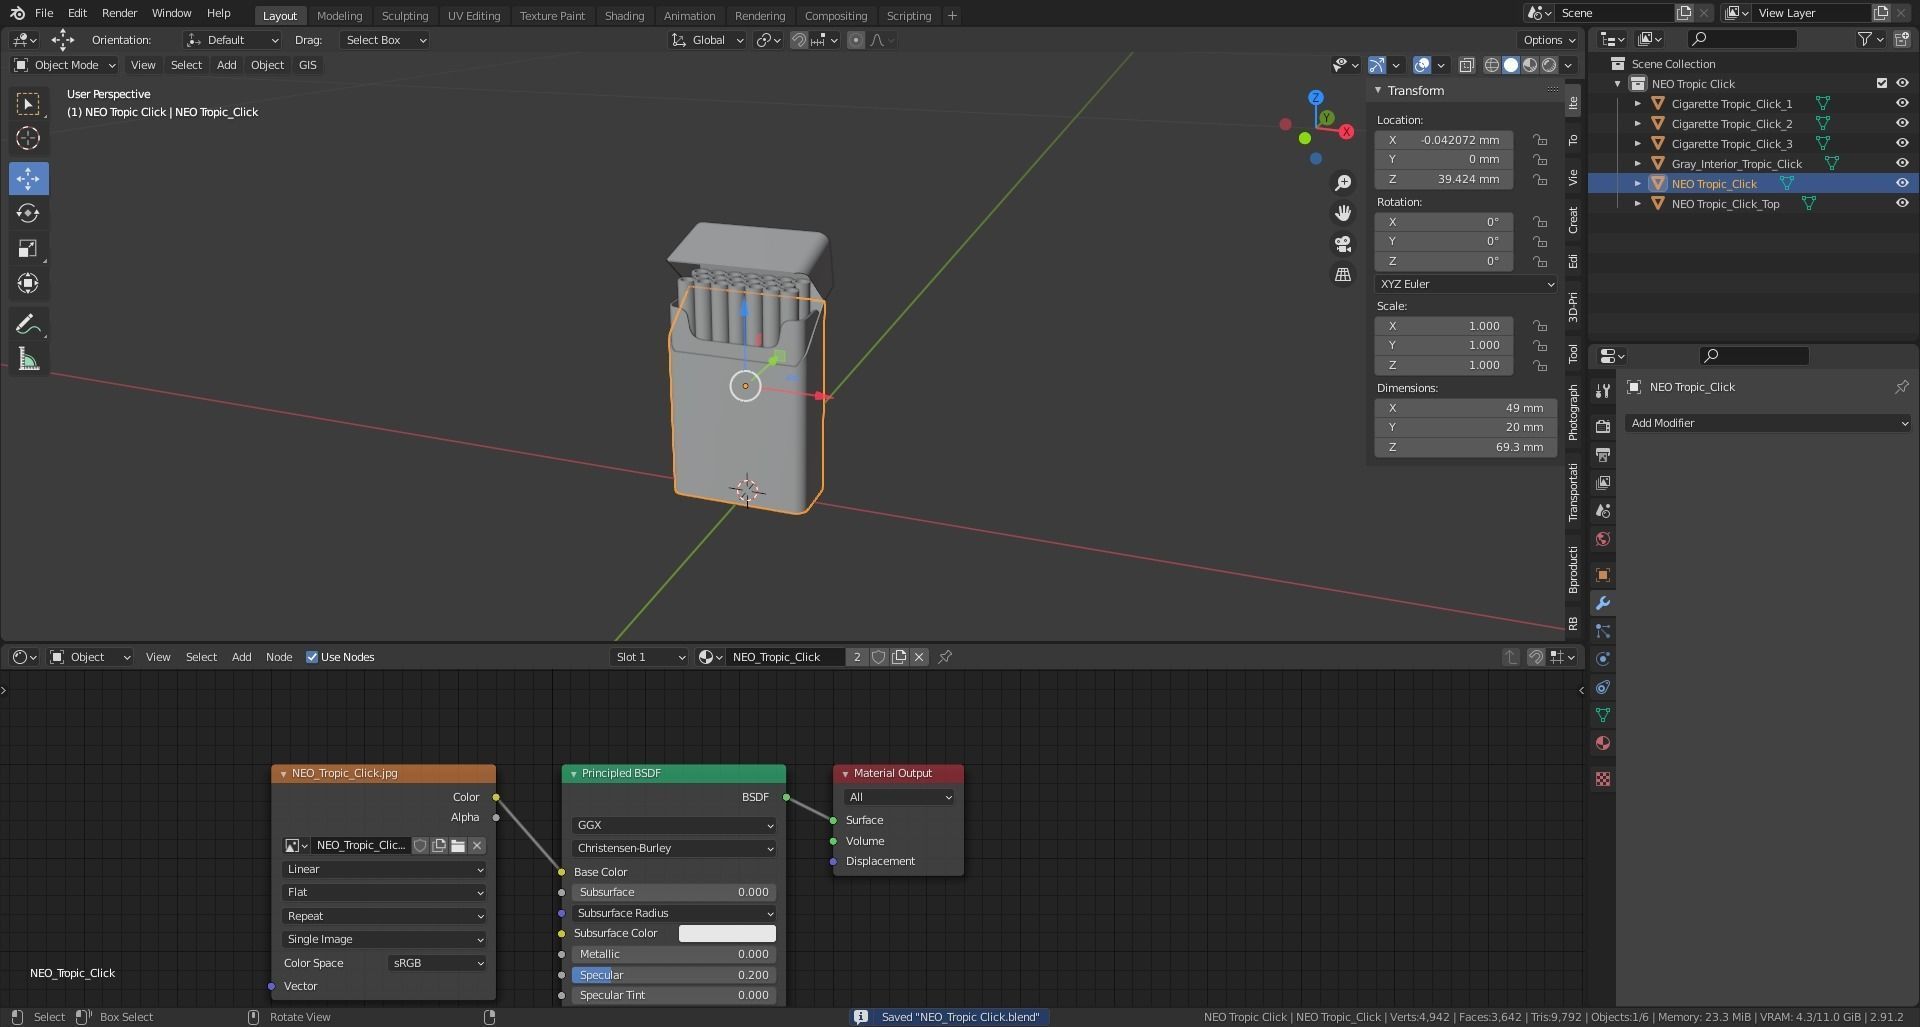Image resolution: width=1920 pixels, height=1027 pixels.
Task: Click the viewport zoom magnifier icon
Action: [1343, 183]
